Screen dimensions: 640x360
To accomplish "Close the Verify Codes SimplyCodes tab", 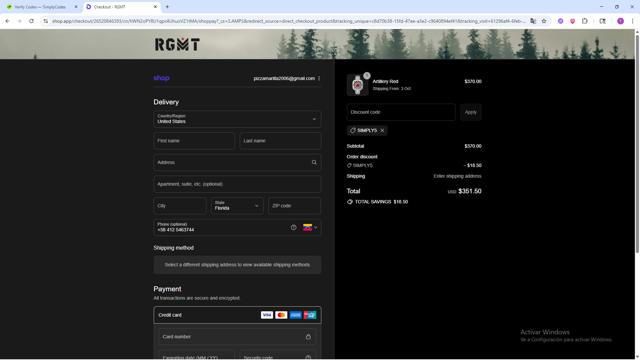I will 76,7.
